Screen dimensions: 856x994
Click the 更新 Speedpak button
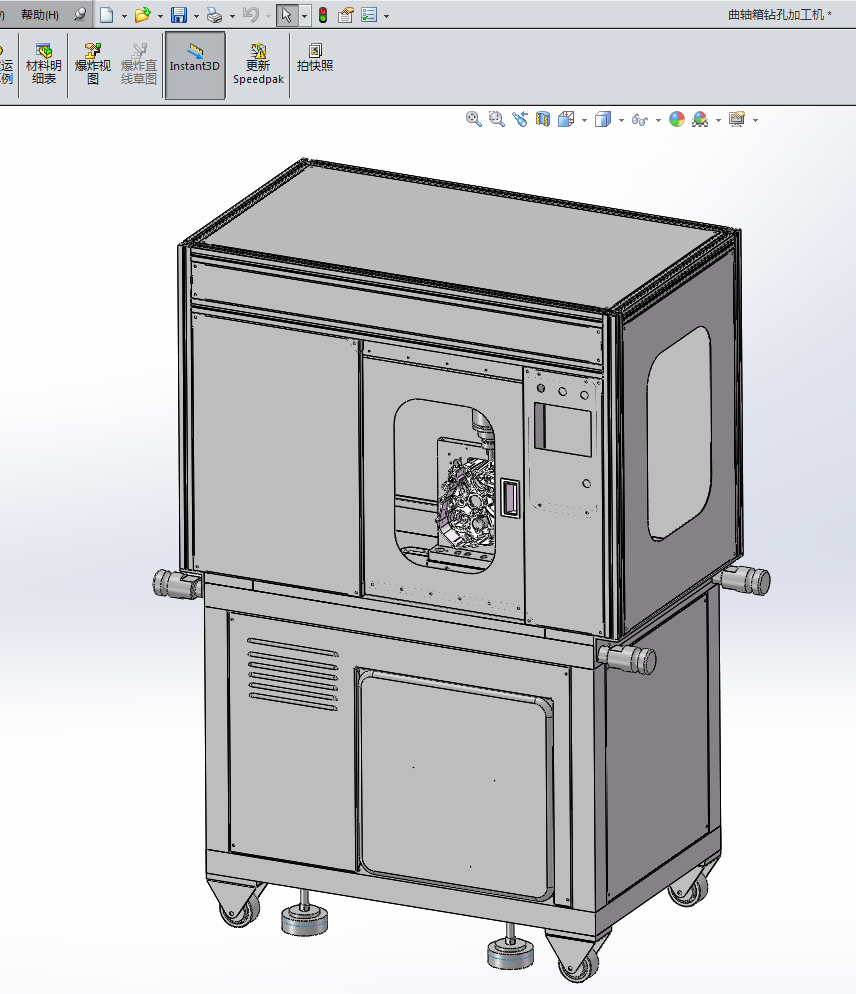tap(259, 64)
